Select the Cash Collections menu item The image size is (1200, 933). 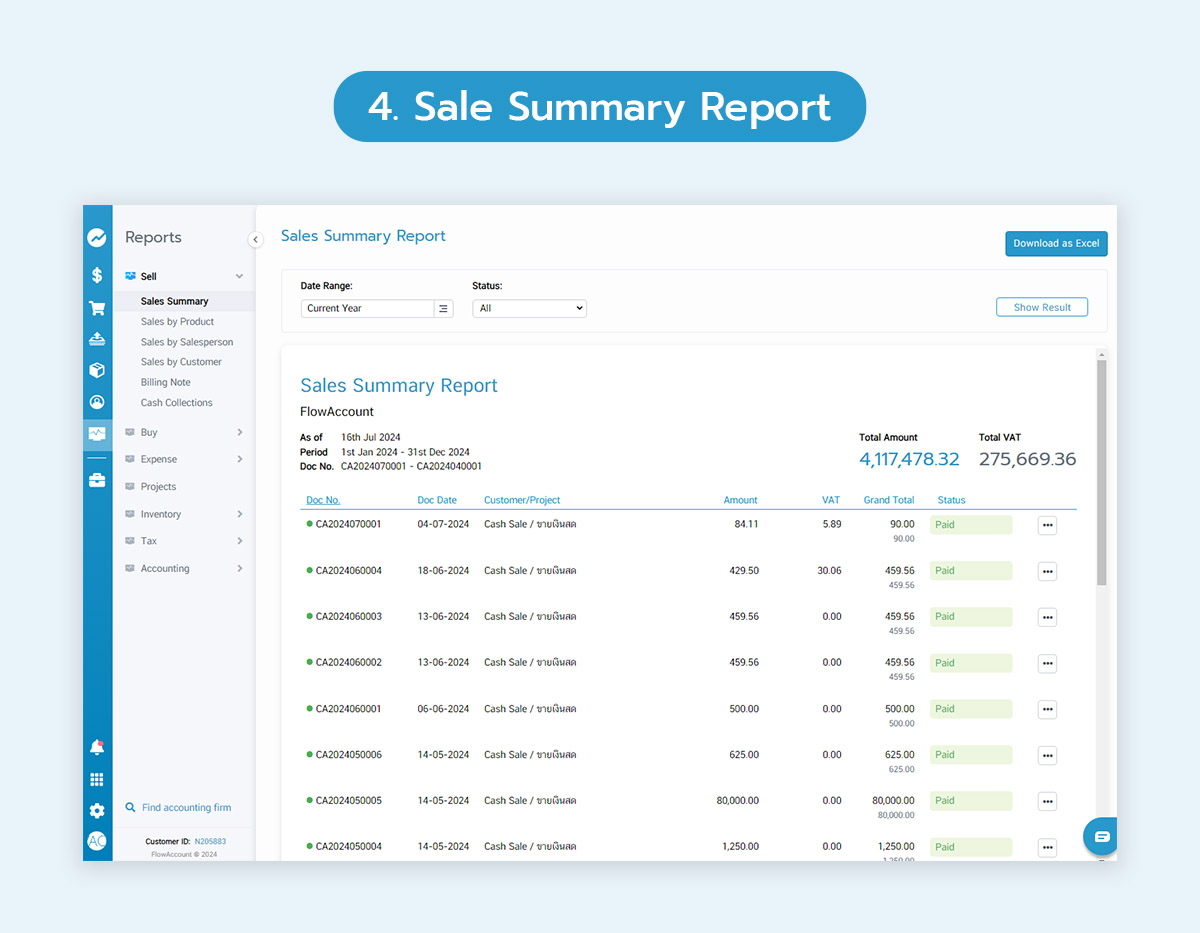(x=179, y=402)
